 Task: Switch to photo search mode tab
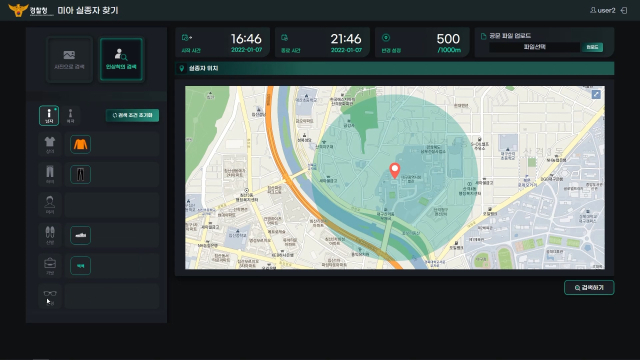point(69,59)
